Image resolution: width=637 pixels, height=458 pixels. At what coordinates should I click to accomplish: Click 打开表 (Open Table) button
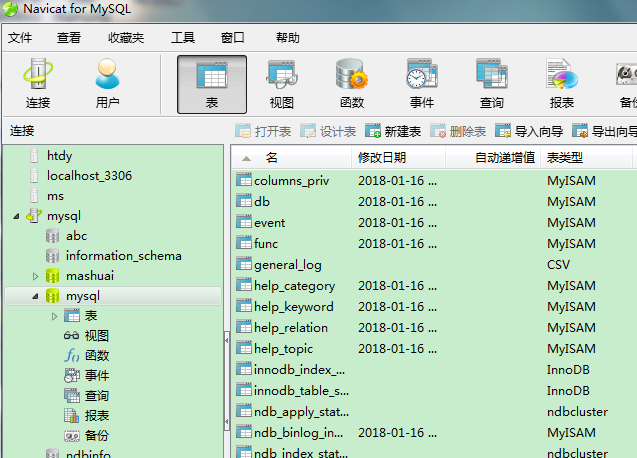pos(263,131)
